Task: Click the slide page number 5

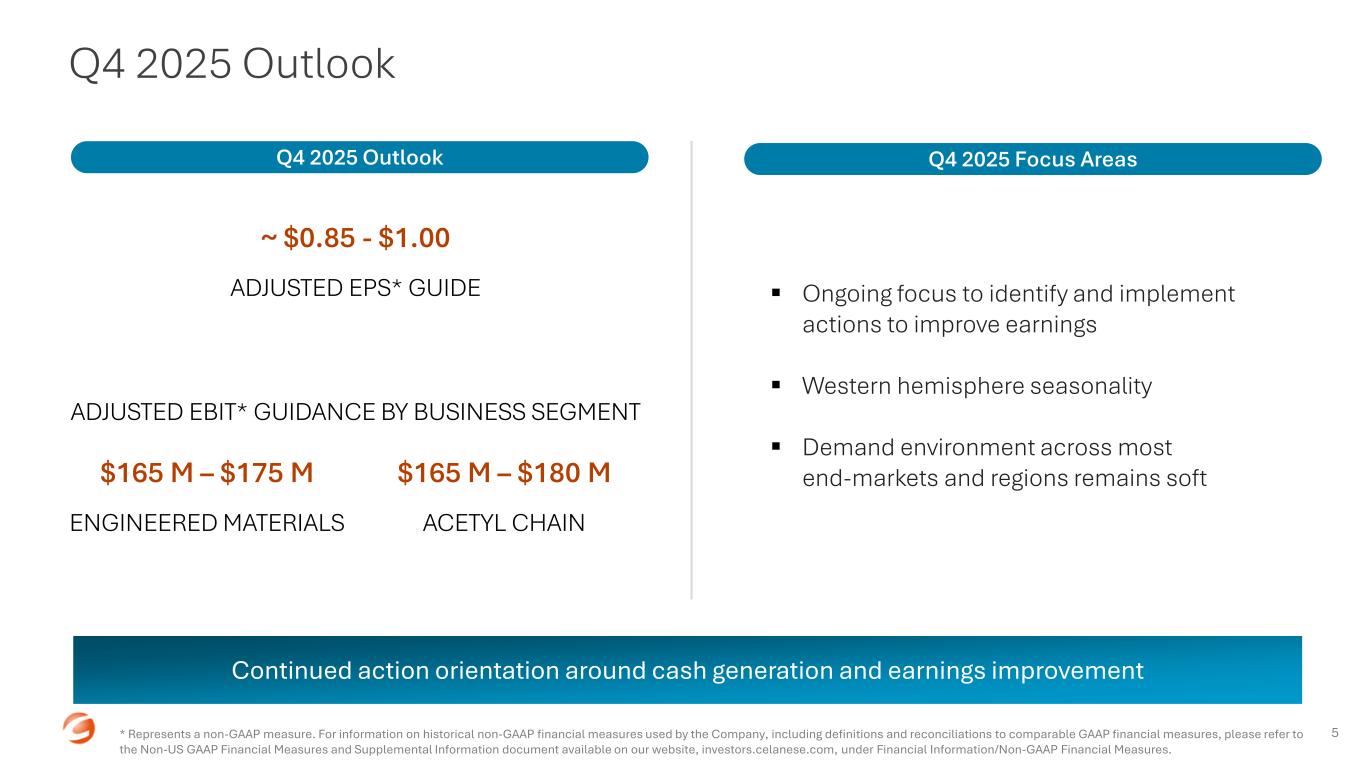Action: (1335, 734)
